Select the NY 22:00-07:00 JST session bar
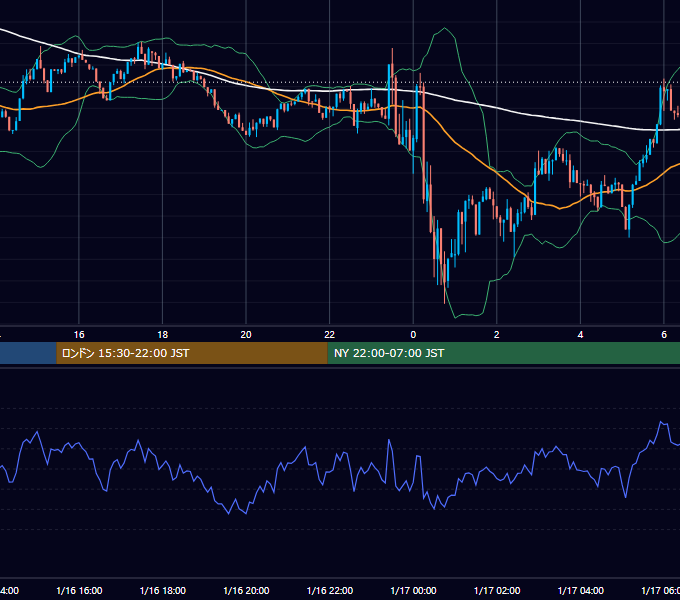 pos(503,353)
